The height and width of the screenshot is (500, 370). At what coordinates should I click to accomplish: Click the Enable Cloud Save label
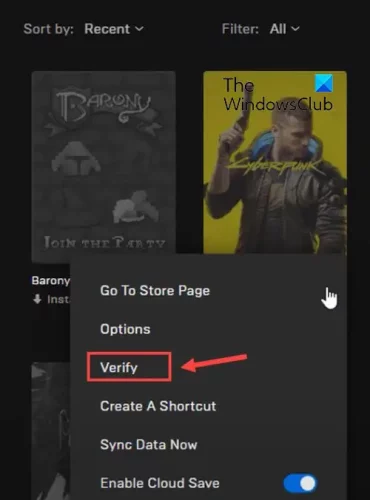tap(160, 483)
